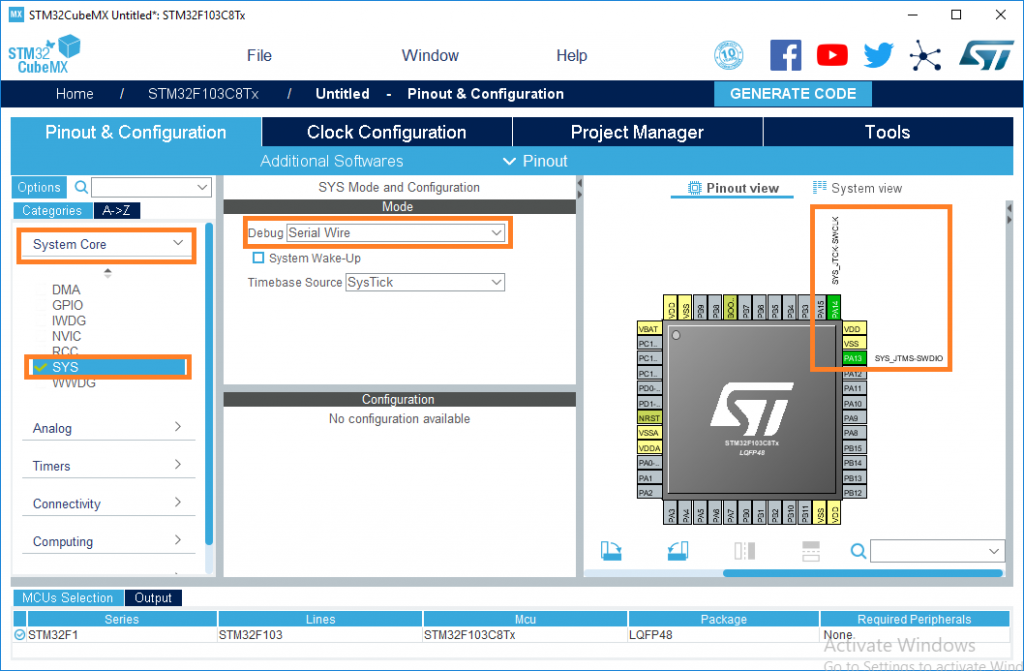1024x671 pixels.
Task: Click the sort arrows under System Core
Action: pyautogui.click(x=108, y=273)
